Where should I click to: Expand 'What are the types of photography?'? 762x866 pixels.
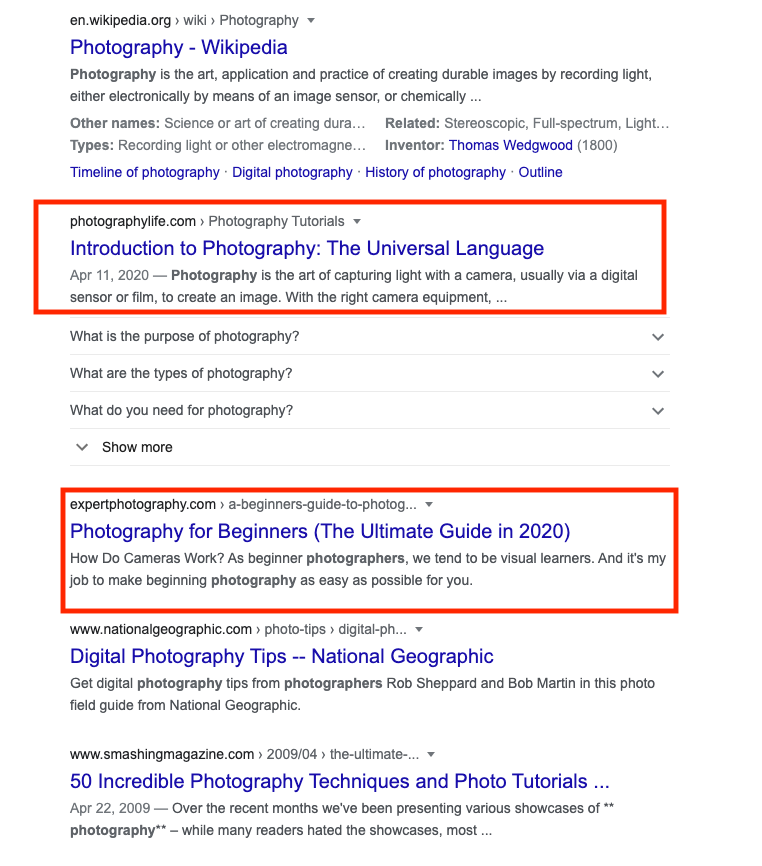coord(369,373)
